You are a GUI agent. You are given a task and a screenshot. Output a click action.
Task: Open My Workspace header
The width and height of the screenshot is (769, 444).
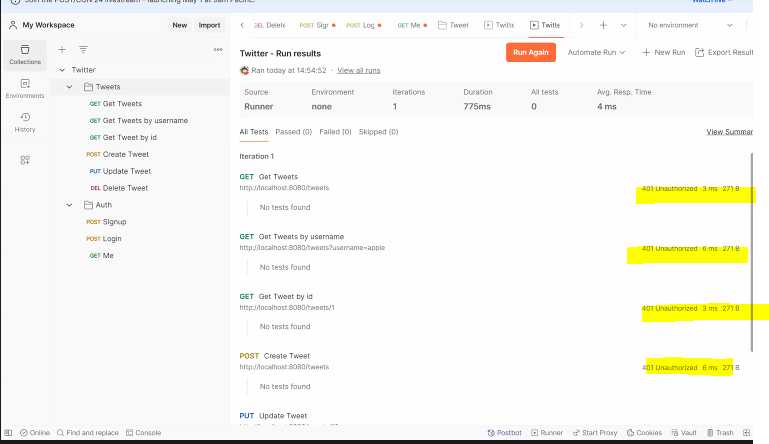42,25
